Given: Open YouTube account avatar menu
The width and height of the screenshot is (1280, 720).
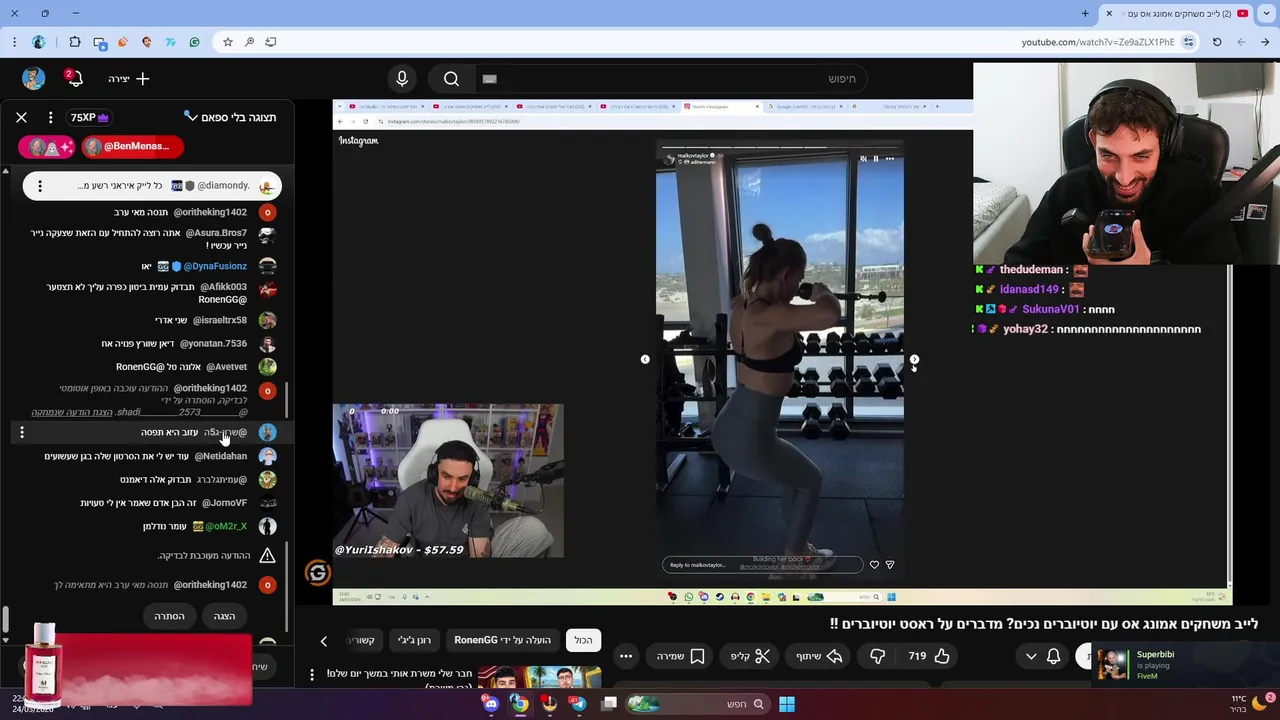Looking at the screenshot, I should (x=34, y=78).
